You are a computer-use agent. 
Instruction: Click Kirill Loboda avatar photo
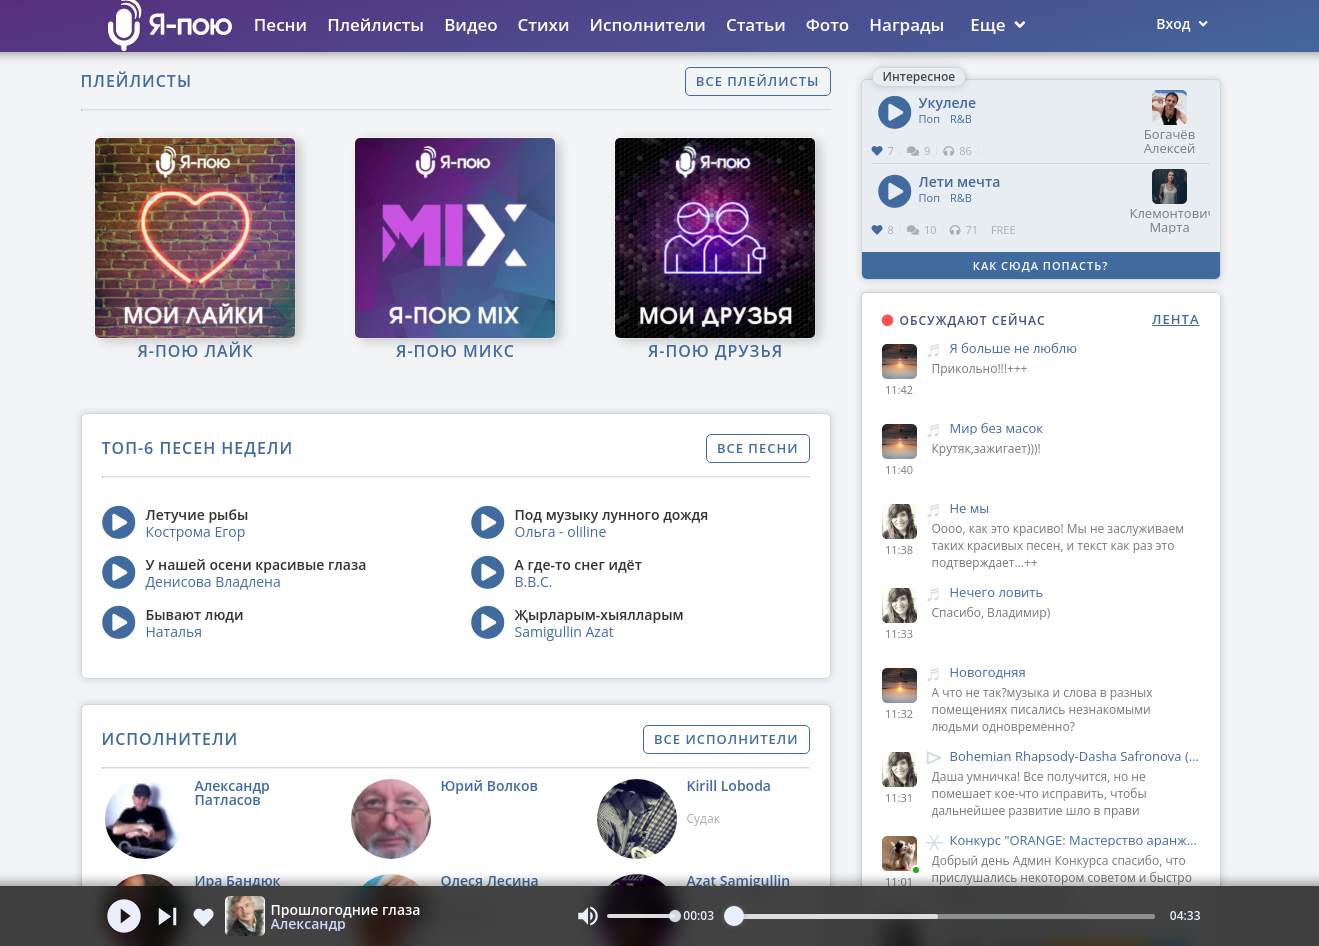pos(637,819)
